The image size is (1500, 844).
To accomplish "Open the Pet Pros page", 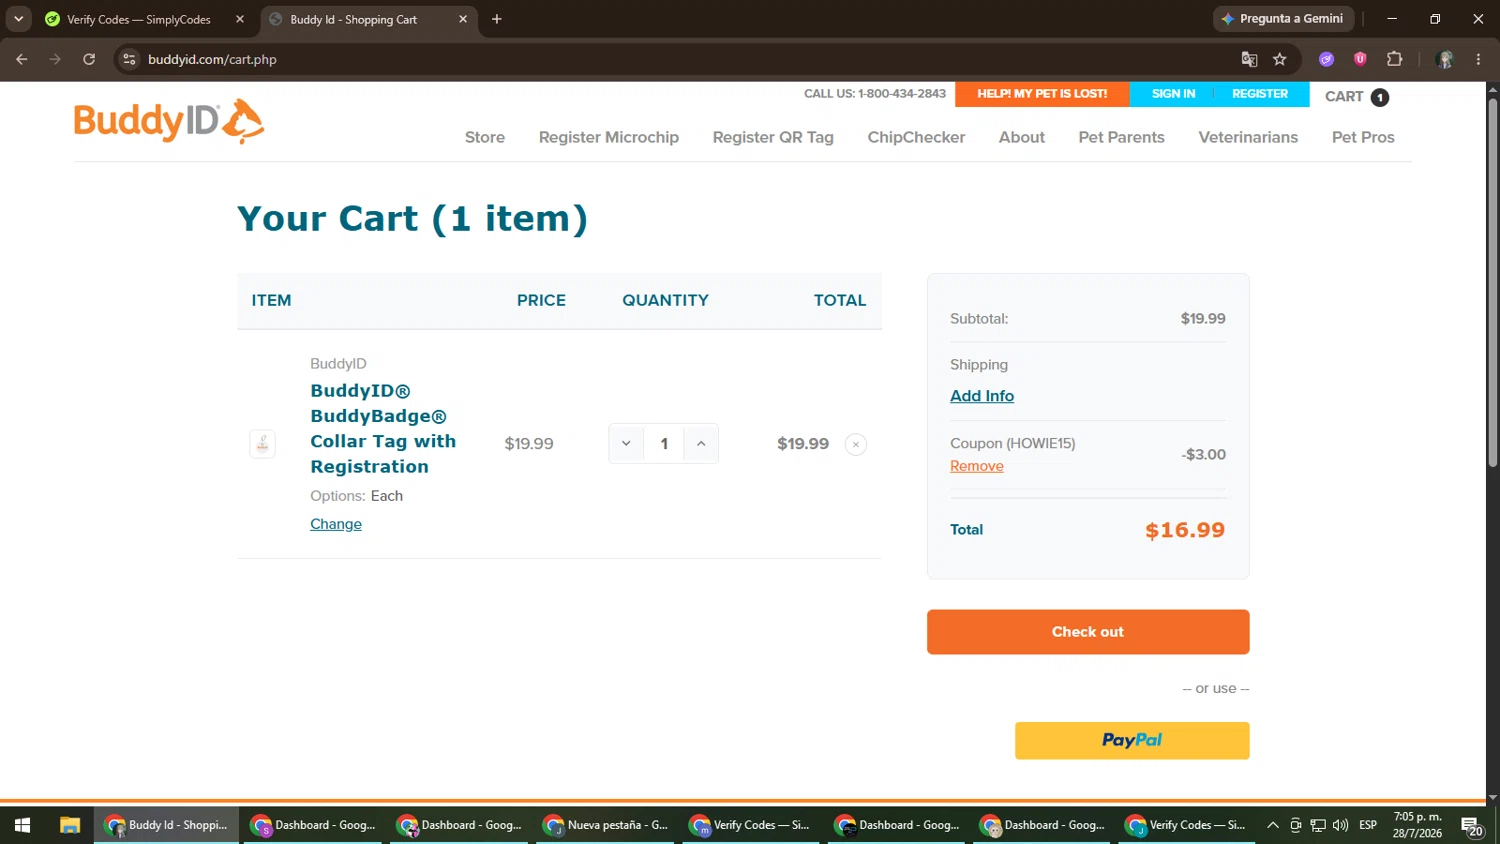I will (x=1363, y=137).
